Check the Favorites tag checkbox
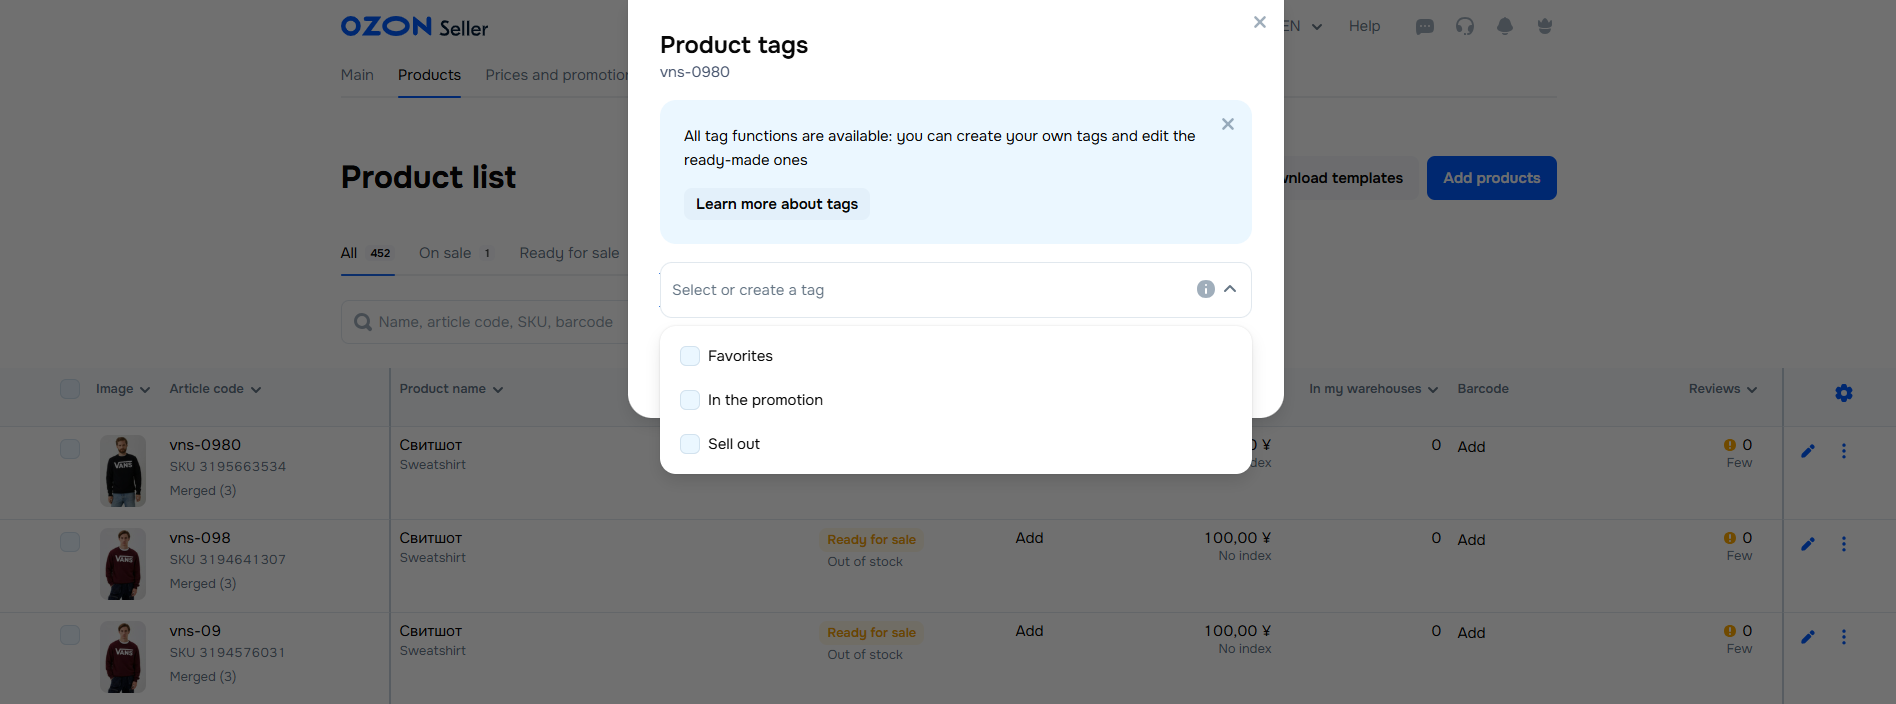The width and height of the screenshot is (1896, 704). tap(690, 356)
